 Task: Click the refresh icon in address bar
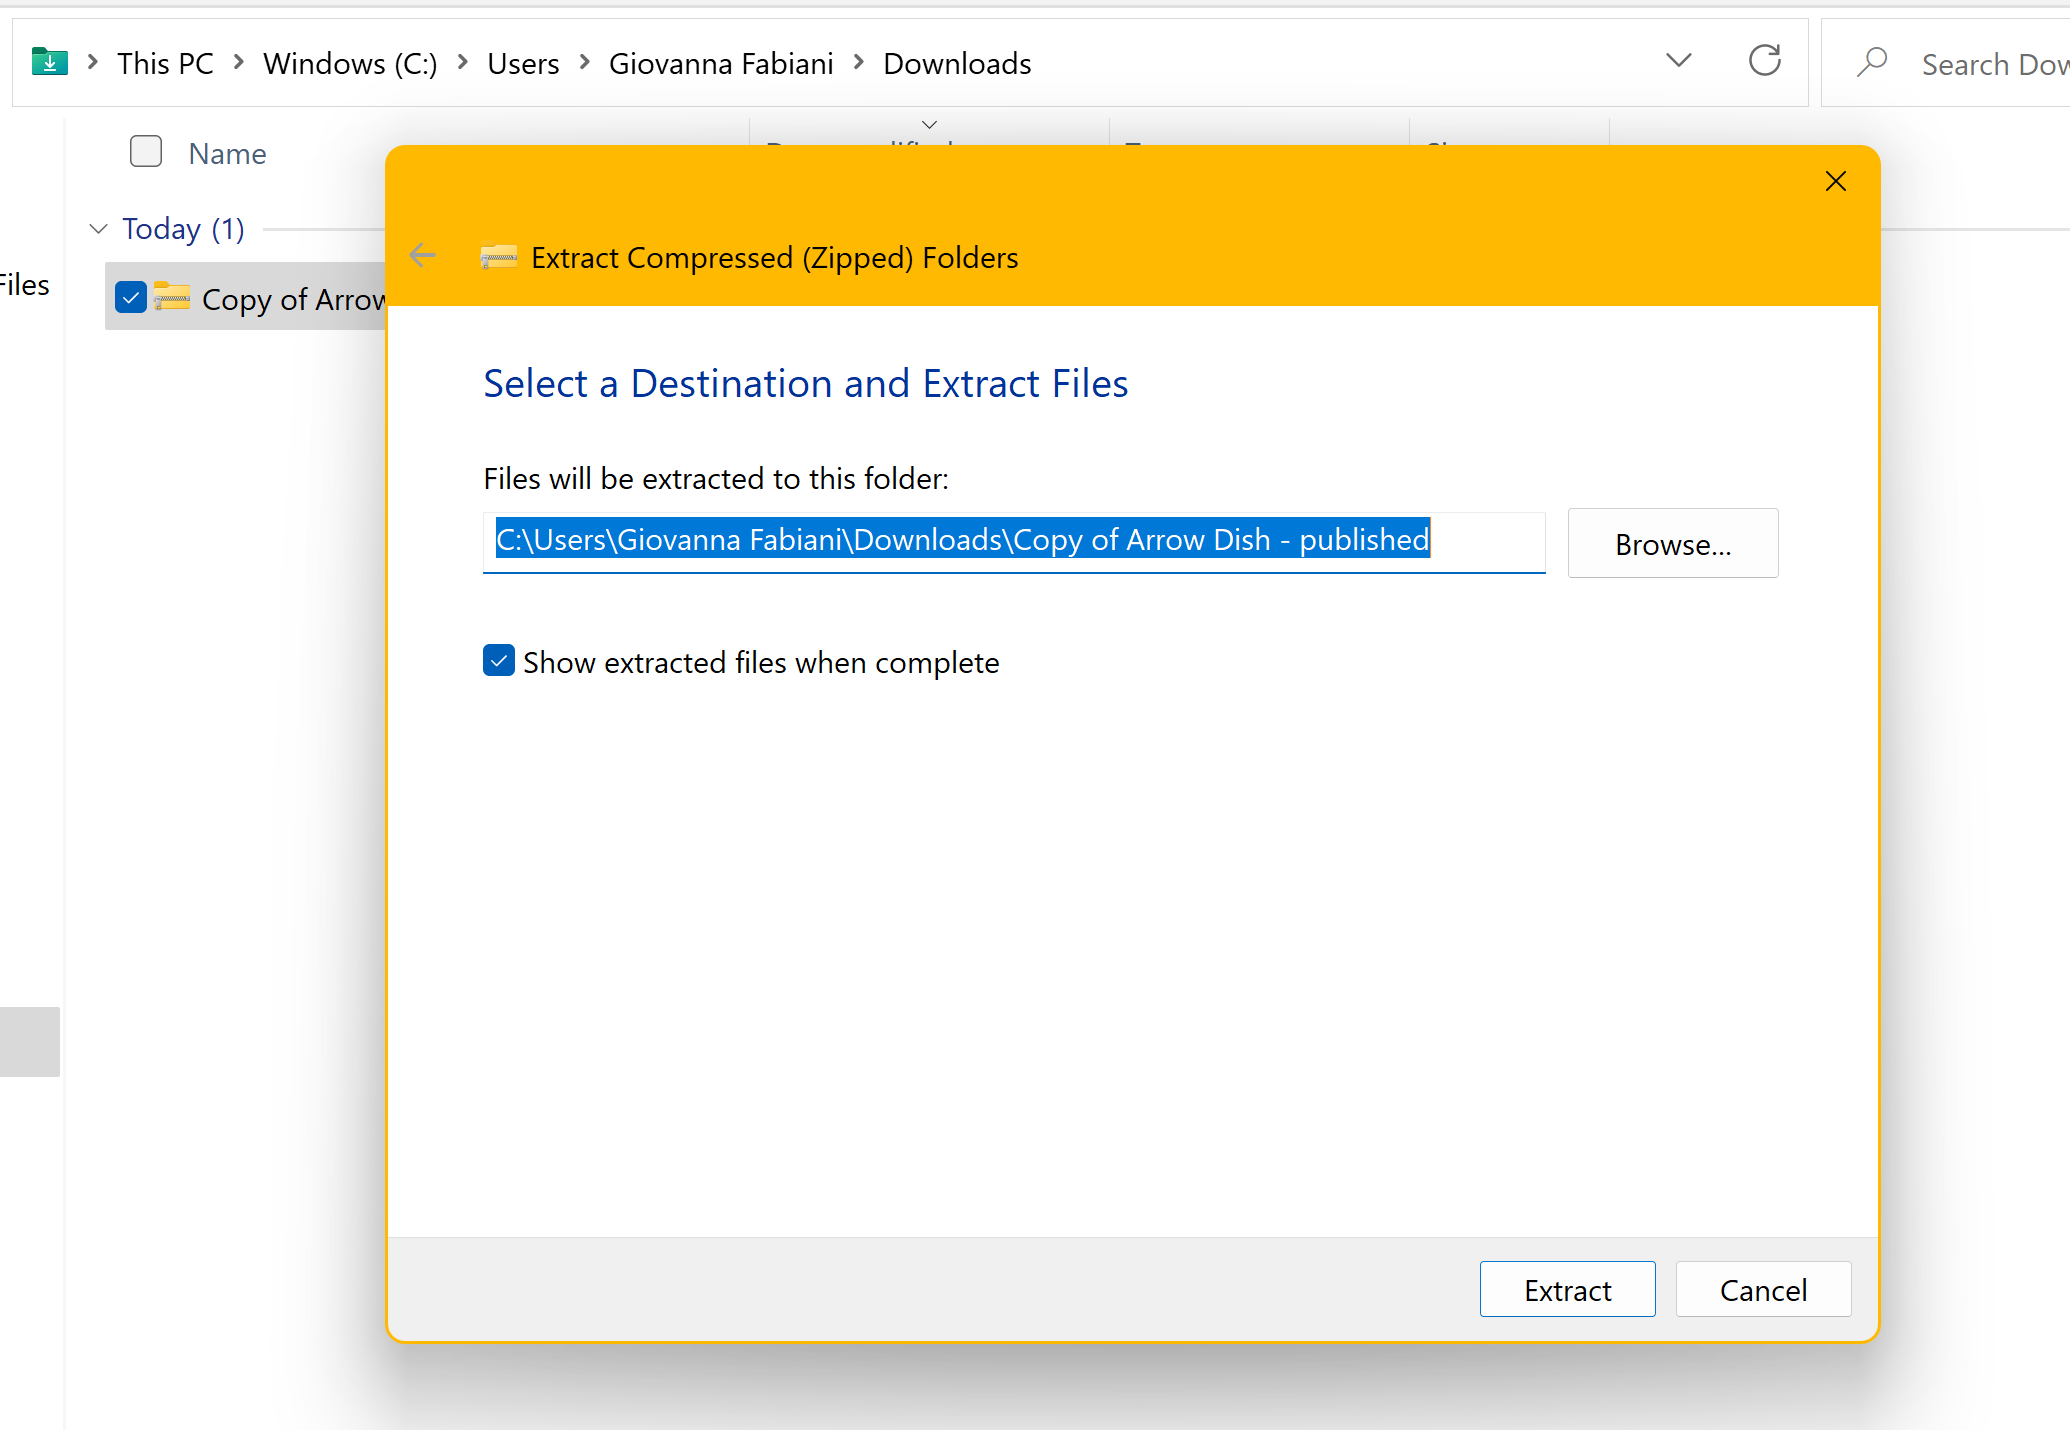(x=1764, y=61)
